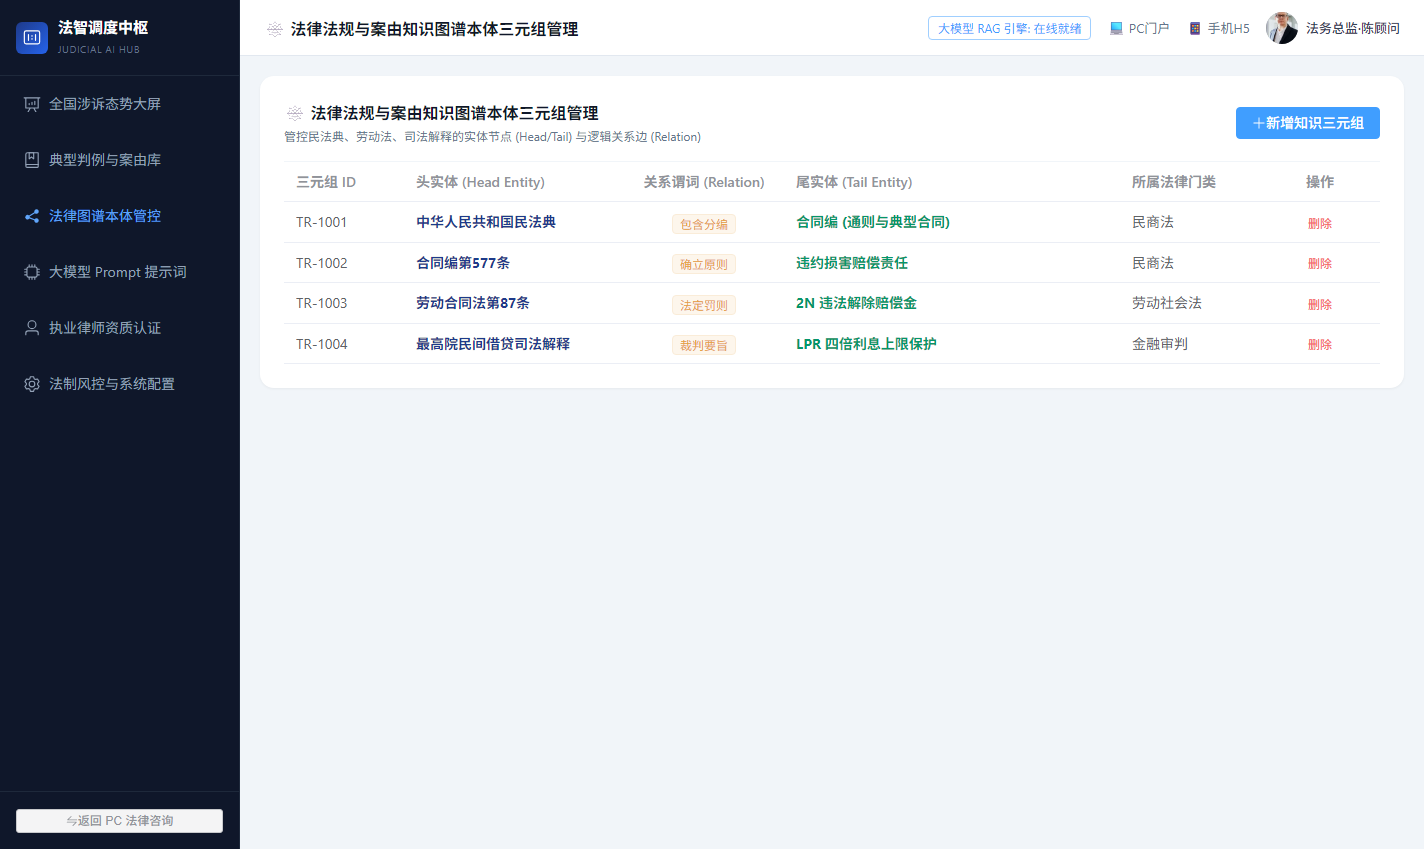Click the 手机H5 link
Viewport: 1424px width, 849px height.
coord(1219,29)
